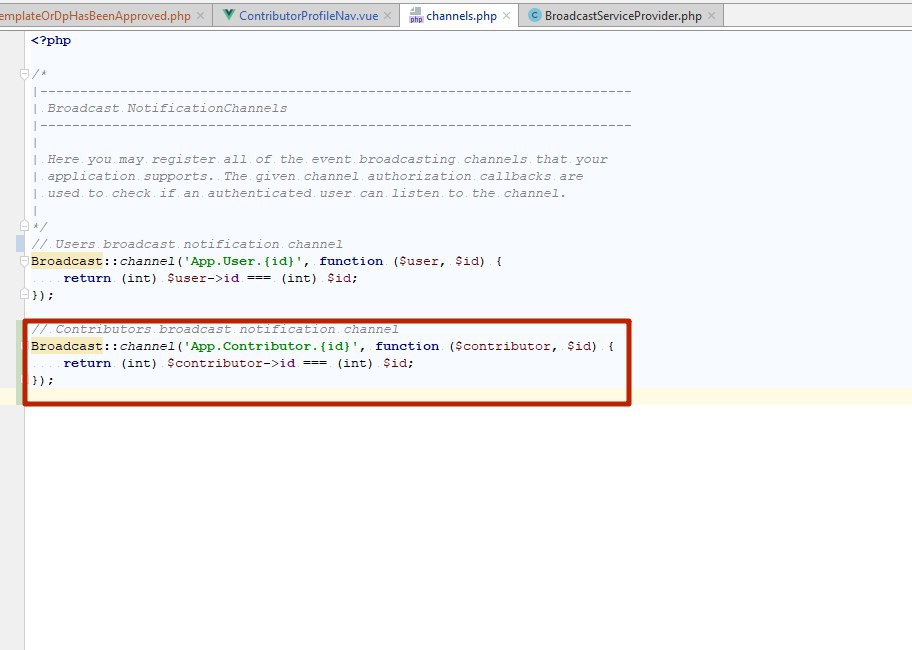The height and width of the screenshot is (650, 912).
Task: Click the 'App.Contributor.{id}' channel string
Action: pos(270,346)
